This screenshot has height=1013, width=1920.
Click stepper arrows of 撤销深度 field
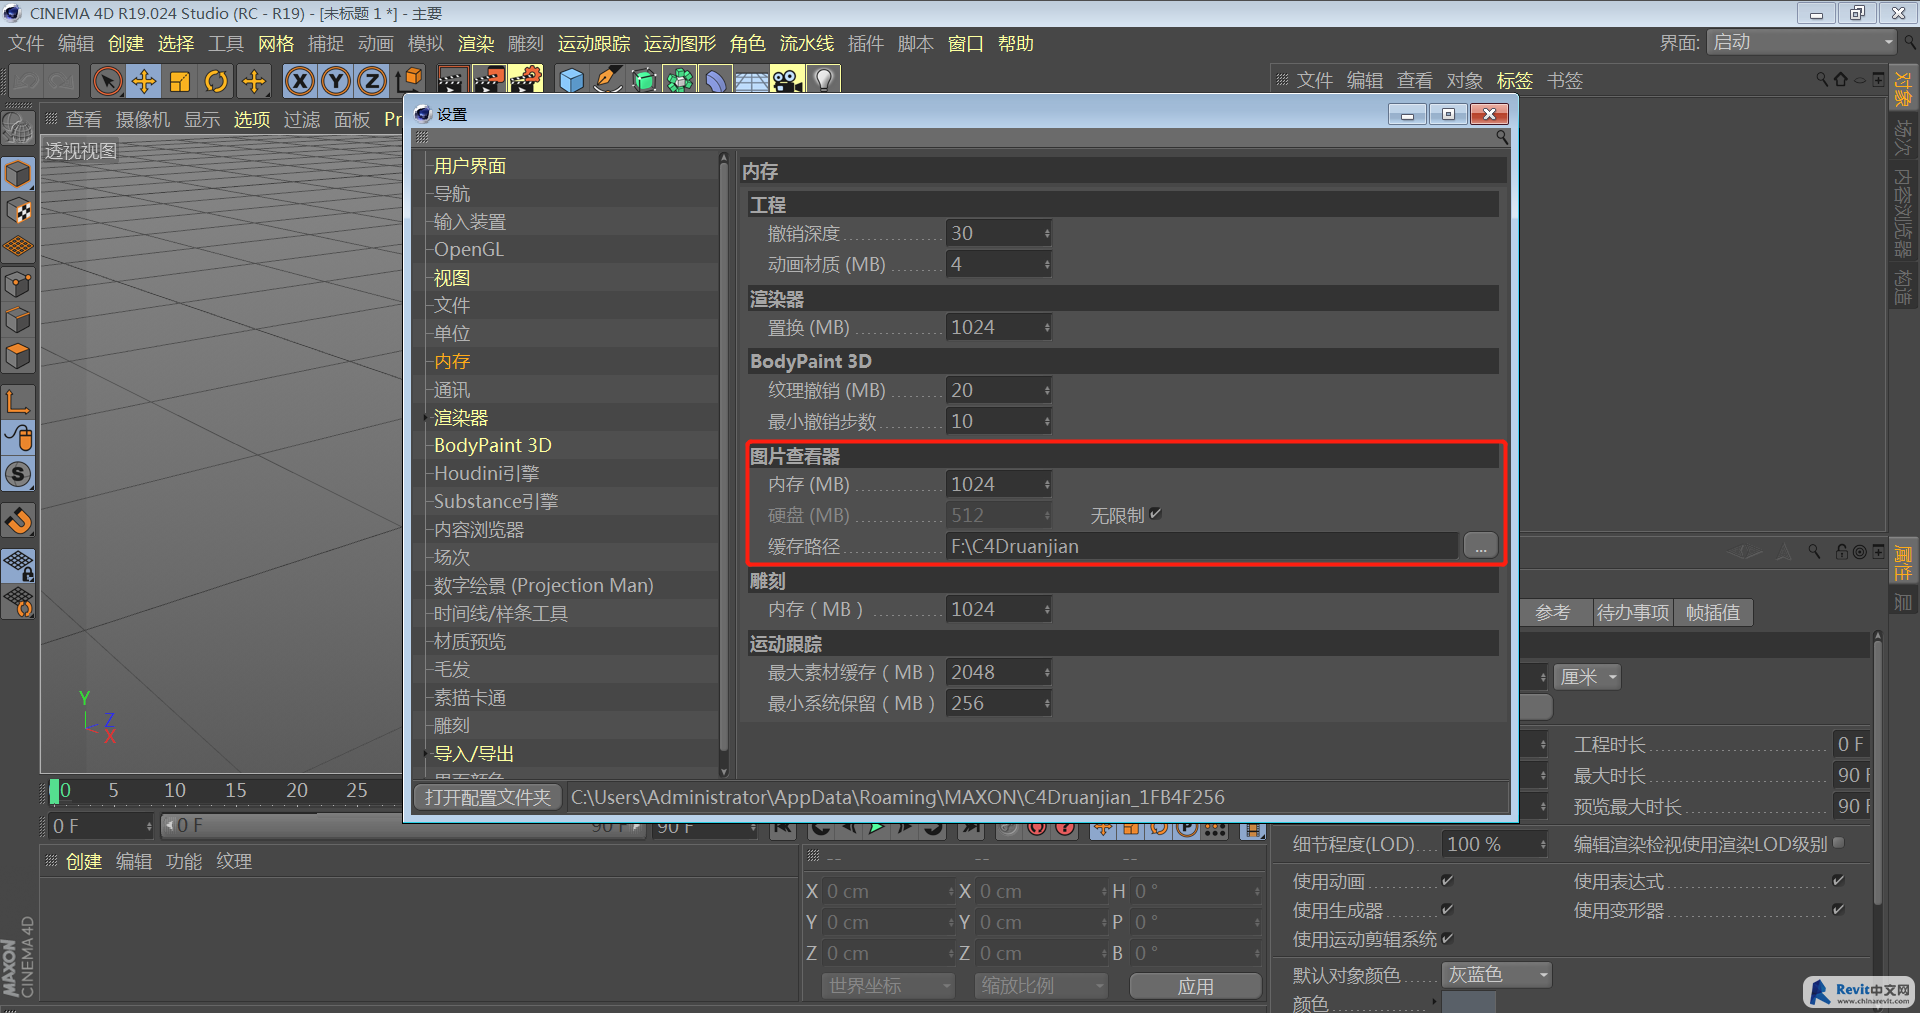(x=1047, y=233)
